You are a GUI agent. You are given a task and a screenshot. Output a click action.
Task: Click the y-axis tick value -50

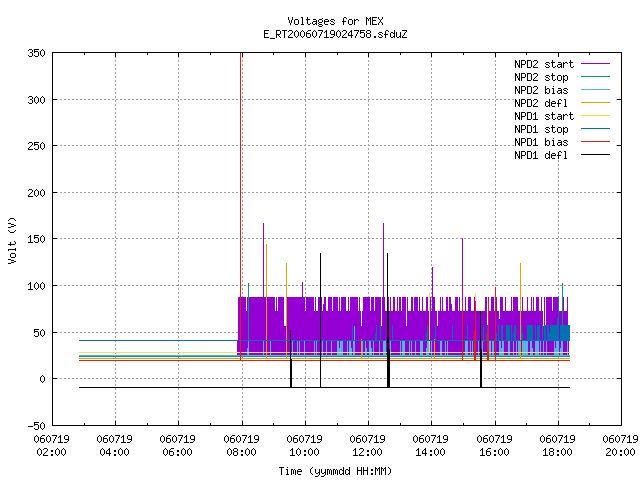point(36,426)
